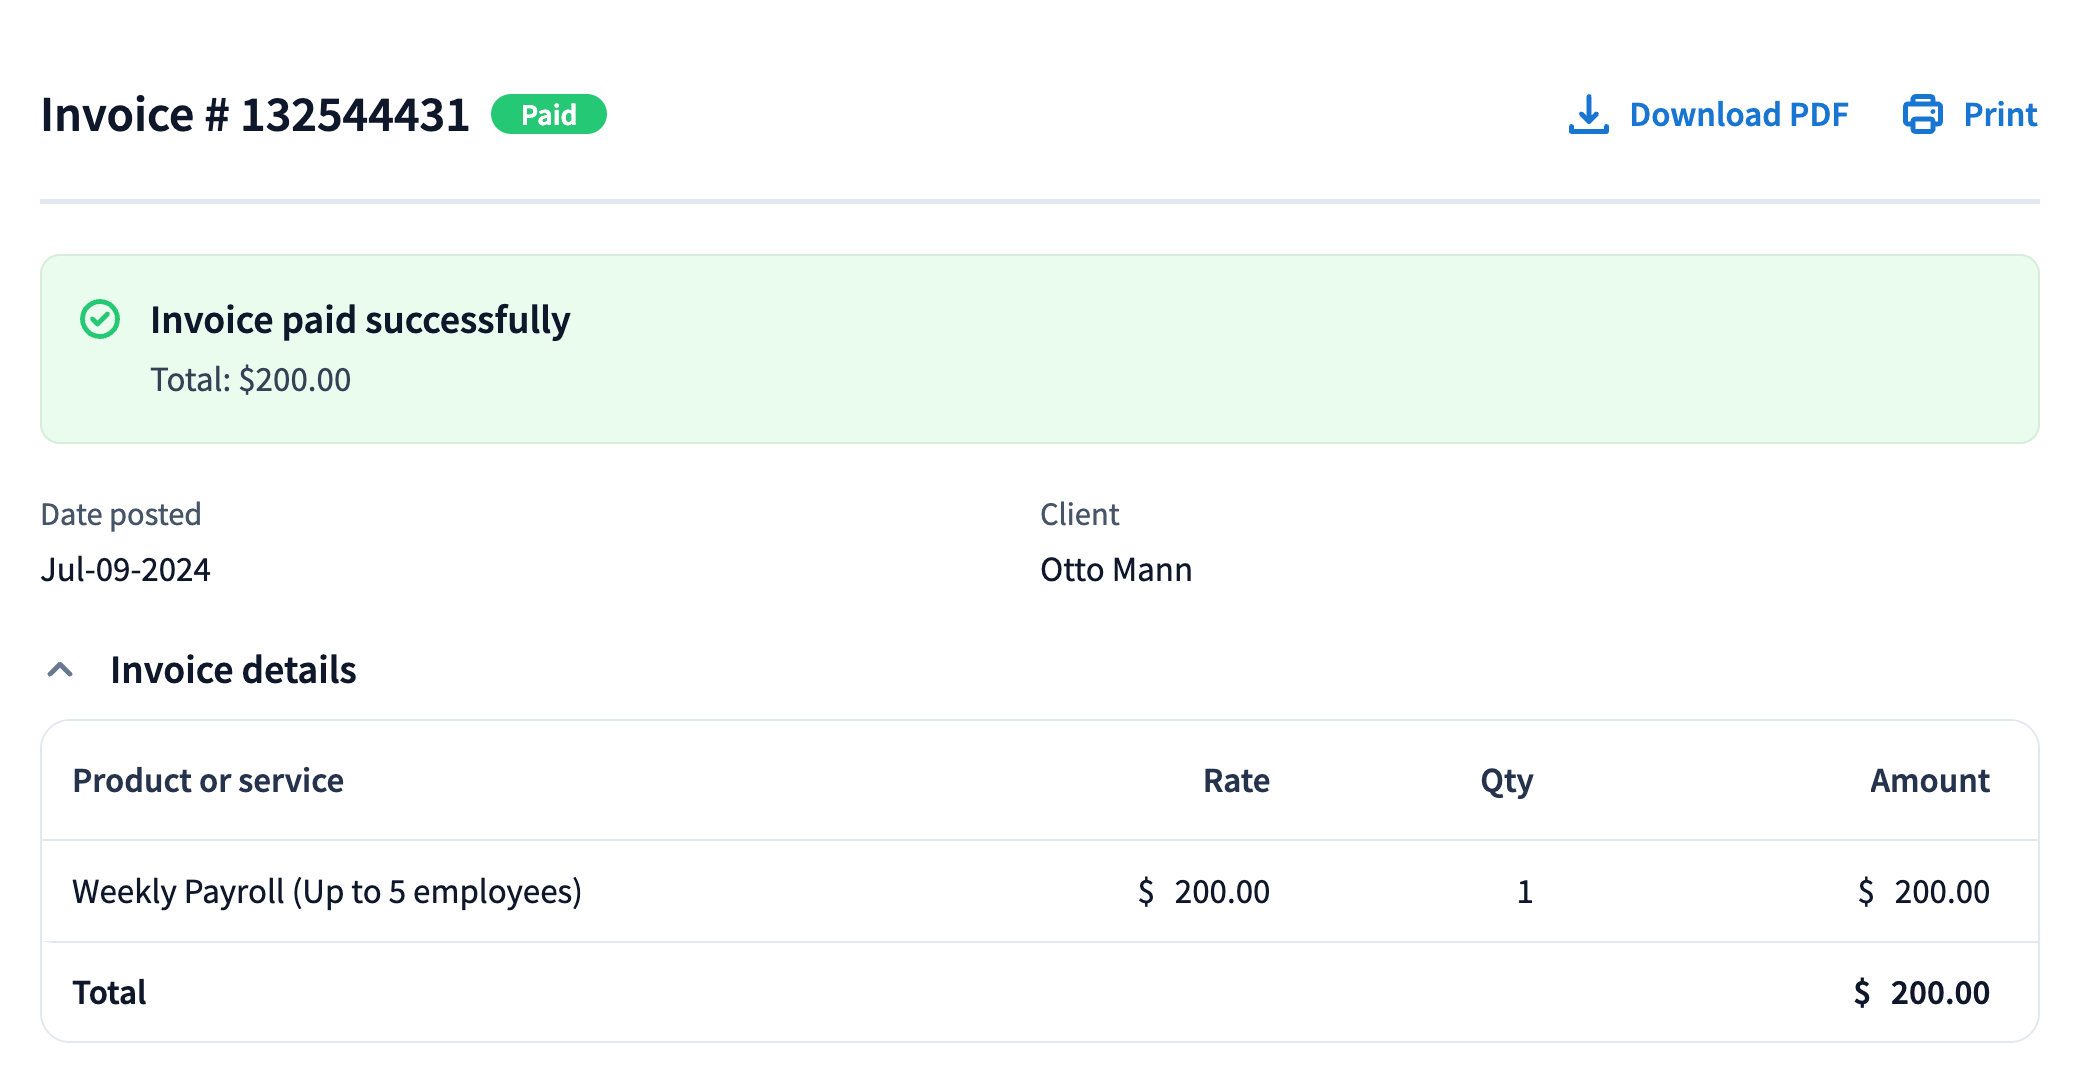Click the client name Otto Mann

[x=1116, y=570]
